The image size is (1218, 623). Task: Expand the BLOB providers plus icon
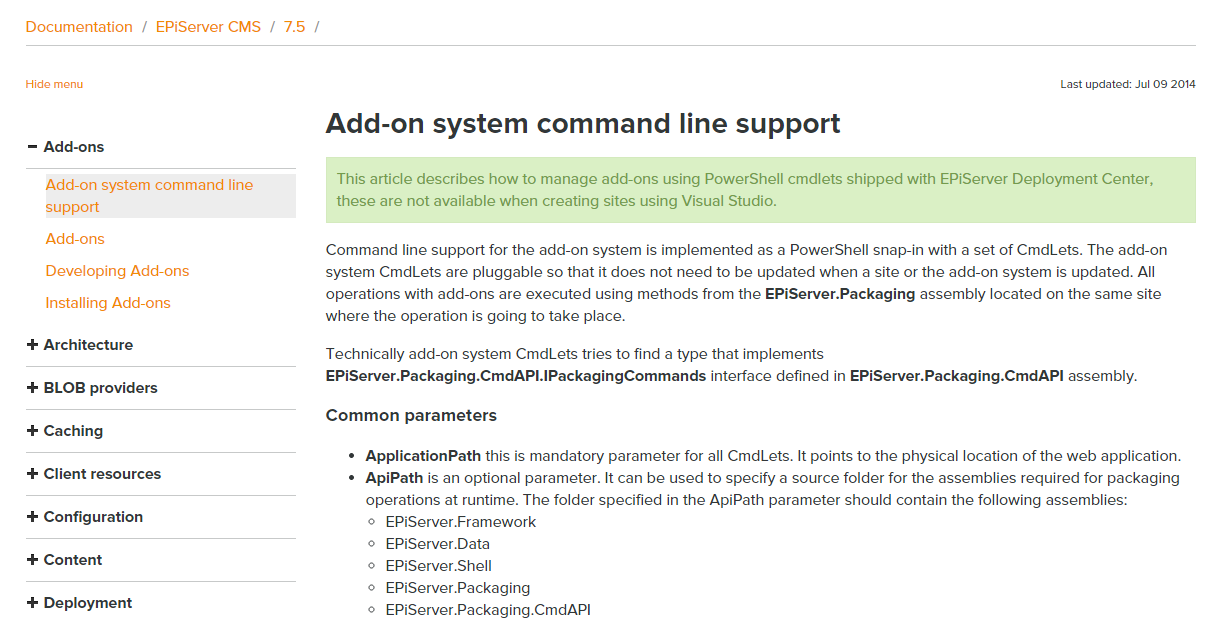tap(33, 388)
